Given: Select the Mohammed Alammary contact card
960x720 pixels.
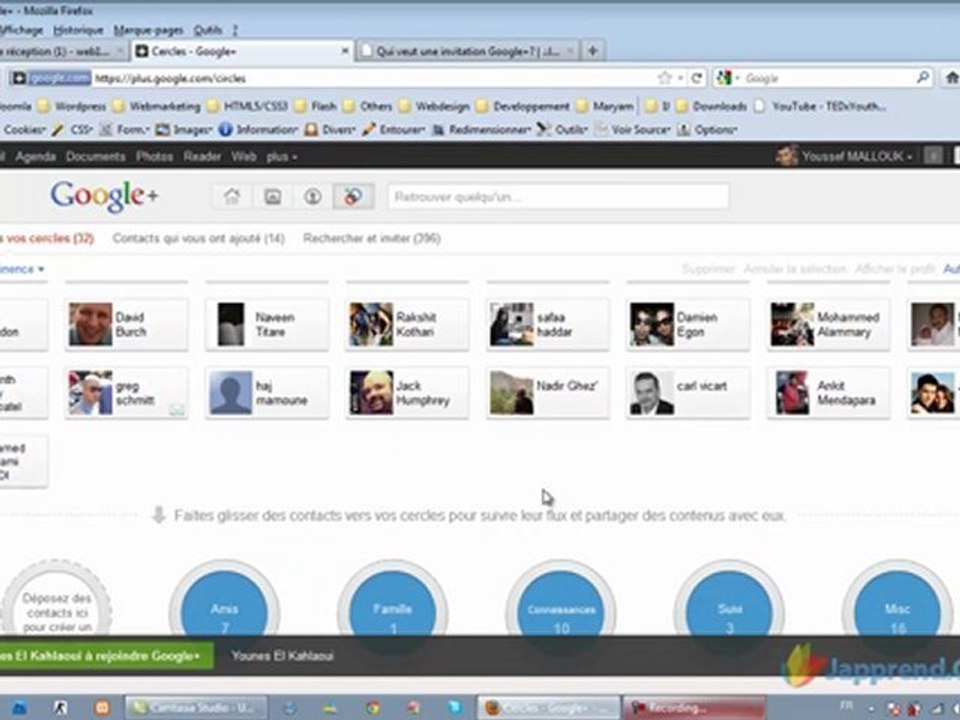Looking at the screenshot, I should pyautogui.click(x=828, y=324).
